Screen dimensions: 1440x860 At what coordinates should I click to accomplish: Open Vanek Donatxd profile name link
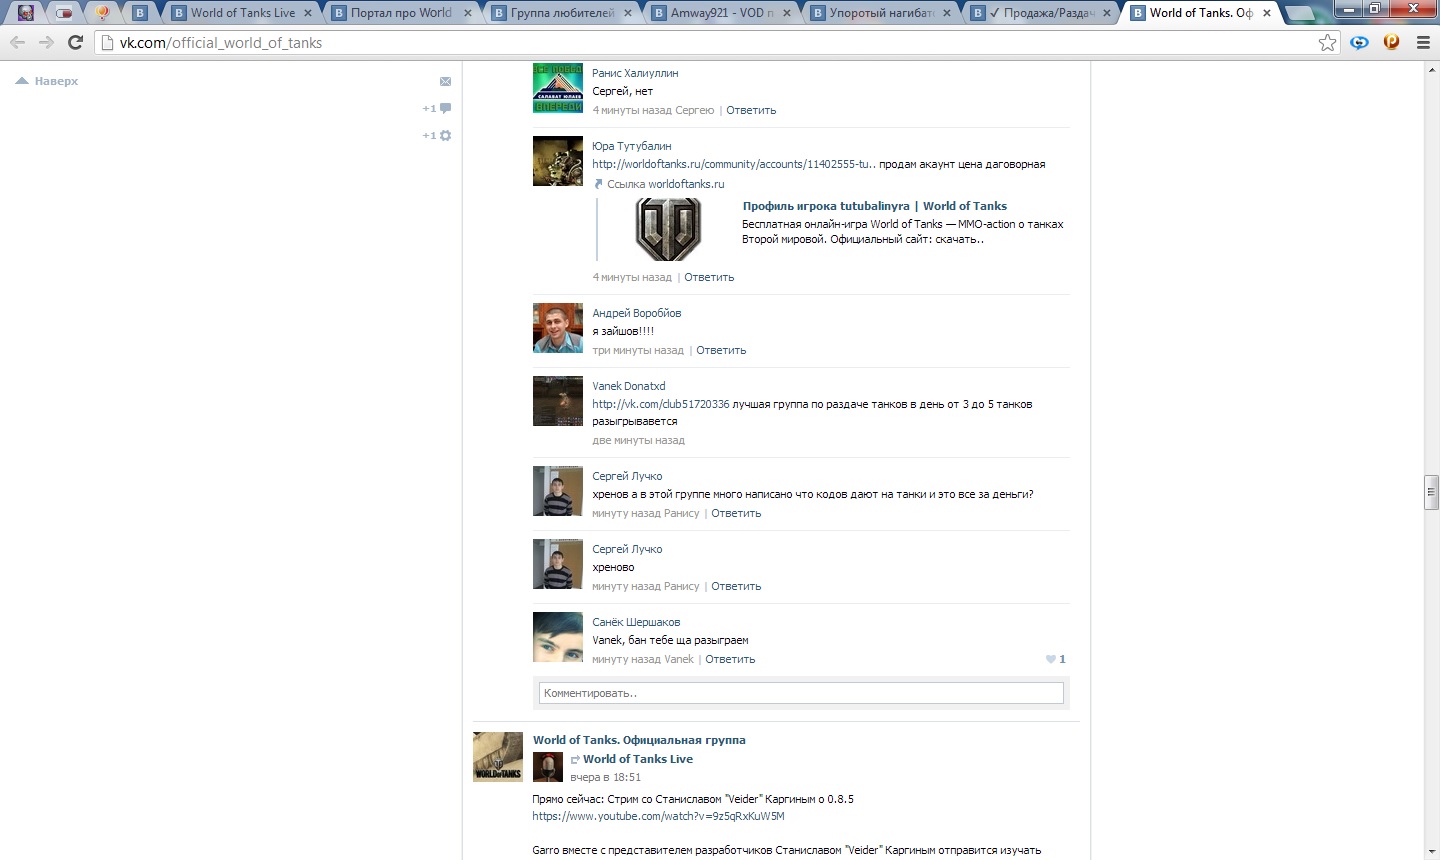click(629, 386)
